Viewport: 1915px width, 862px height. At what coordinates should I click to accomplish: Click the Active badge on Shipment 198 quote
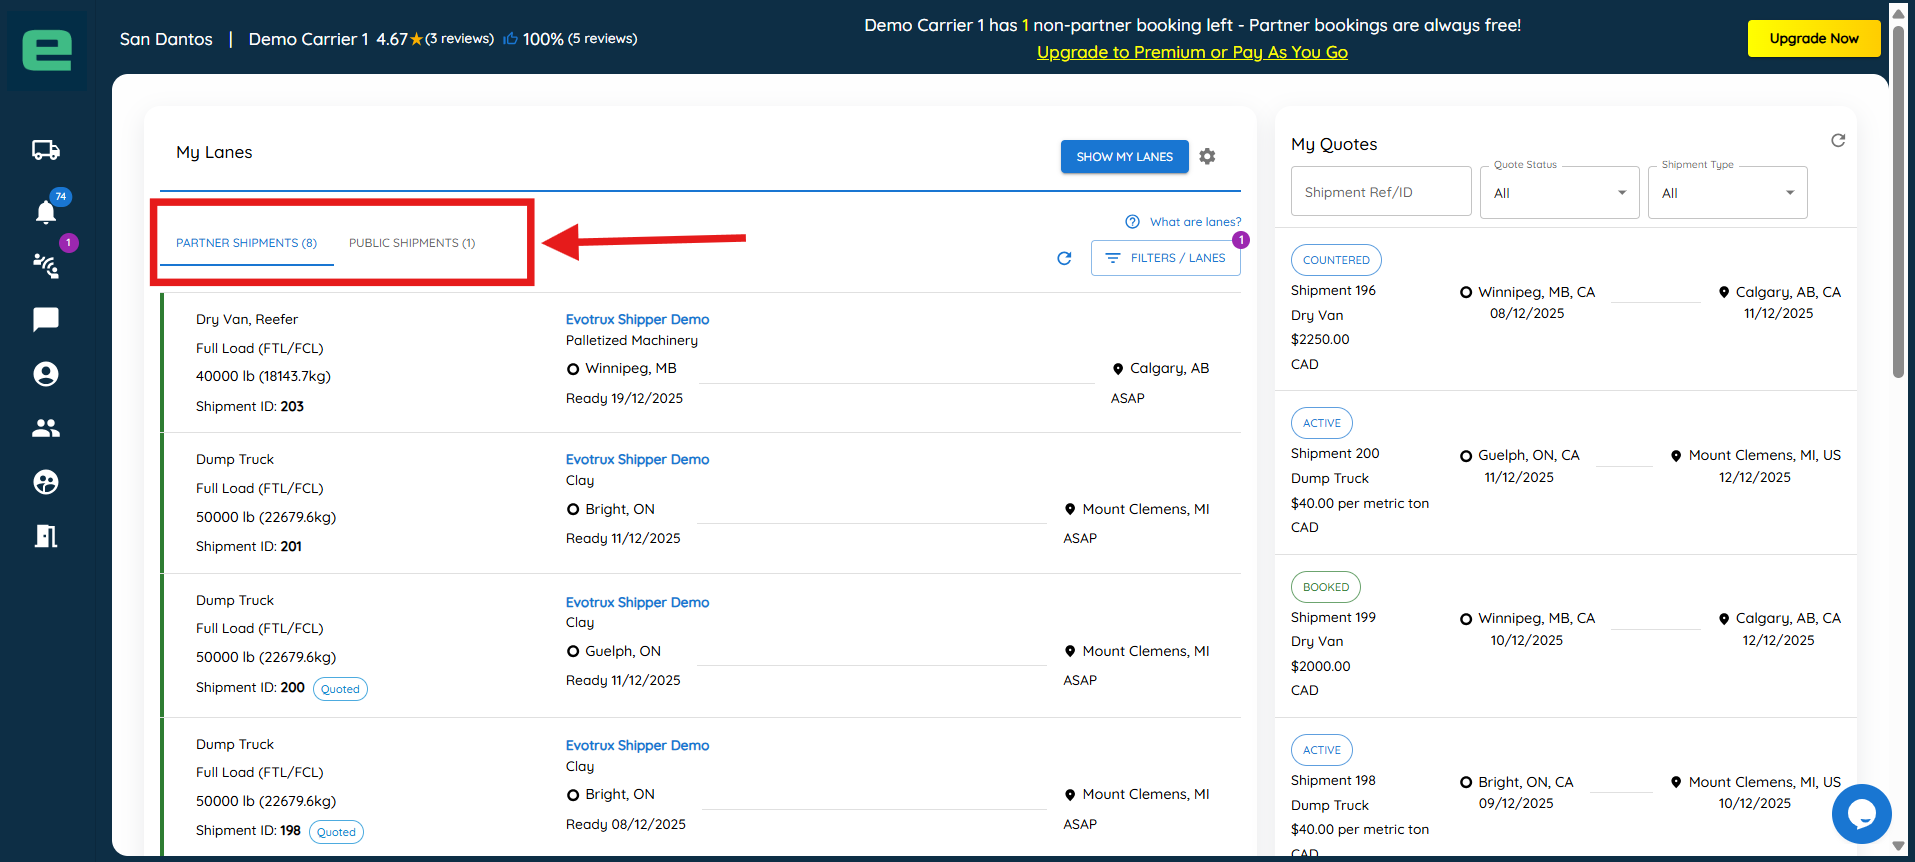point(1322,750)
